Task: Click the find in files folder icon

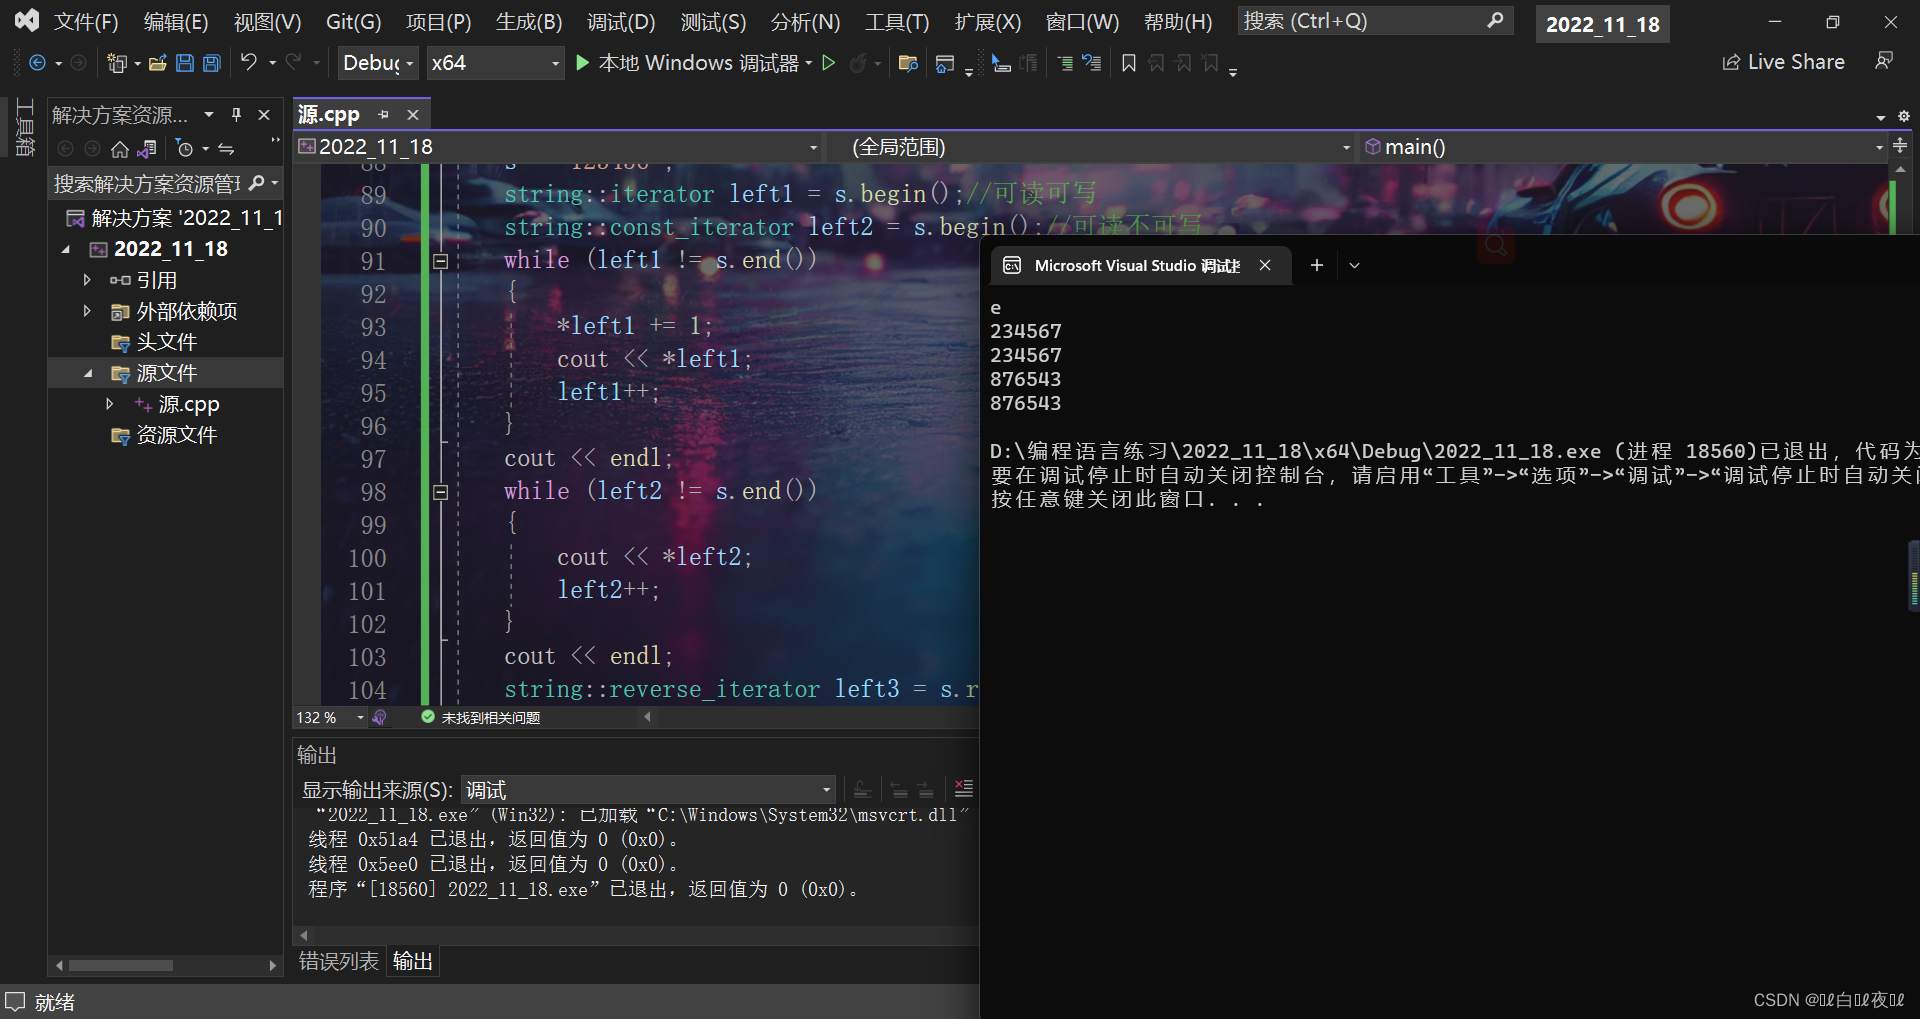Action: click(908, 63)
